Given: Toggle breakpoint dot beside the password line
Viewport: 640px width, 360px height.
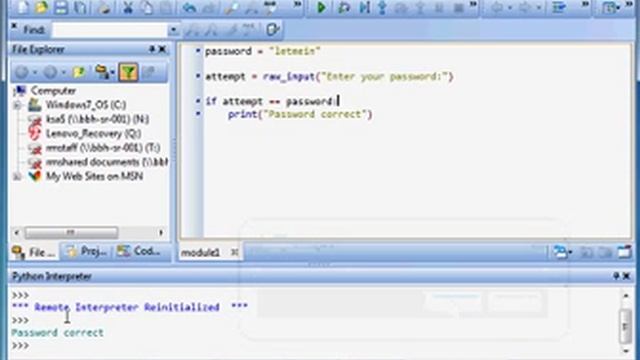Looking at the screenshot, I should (198, 51).
